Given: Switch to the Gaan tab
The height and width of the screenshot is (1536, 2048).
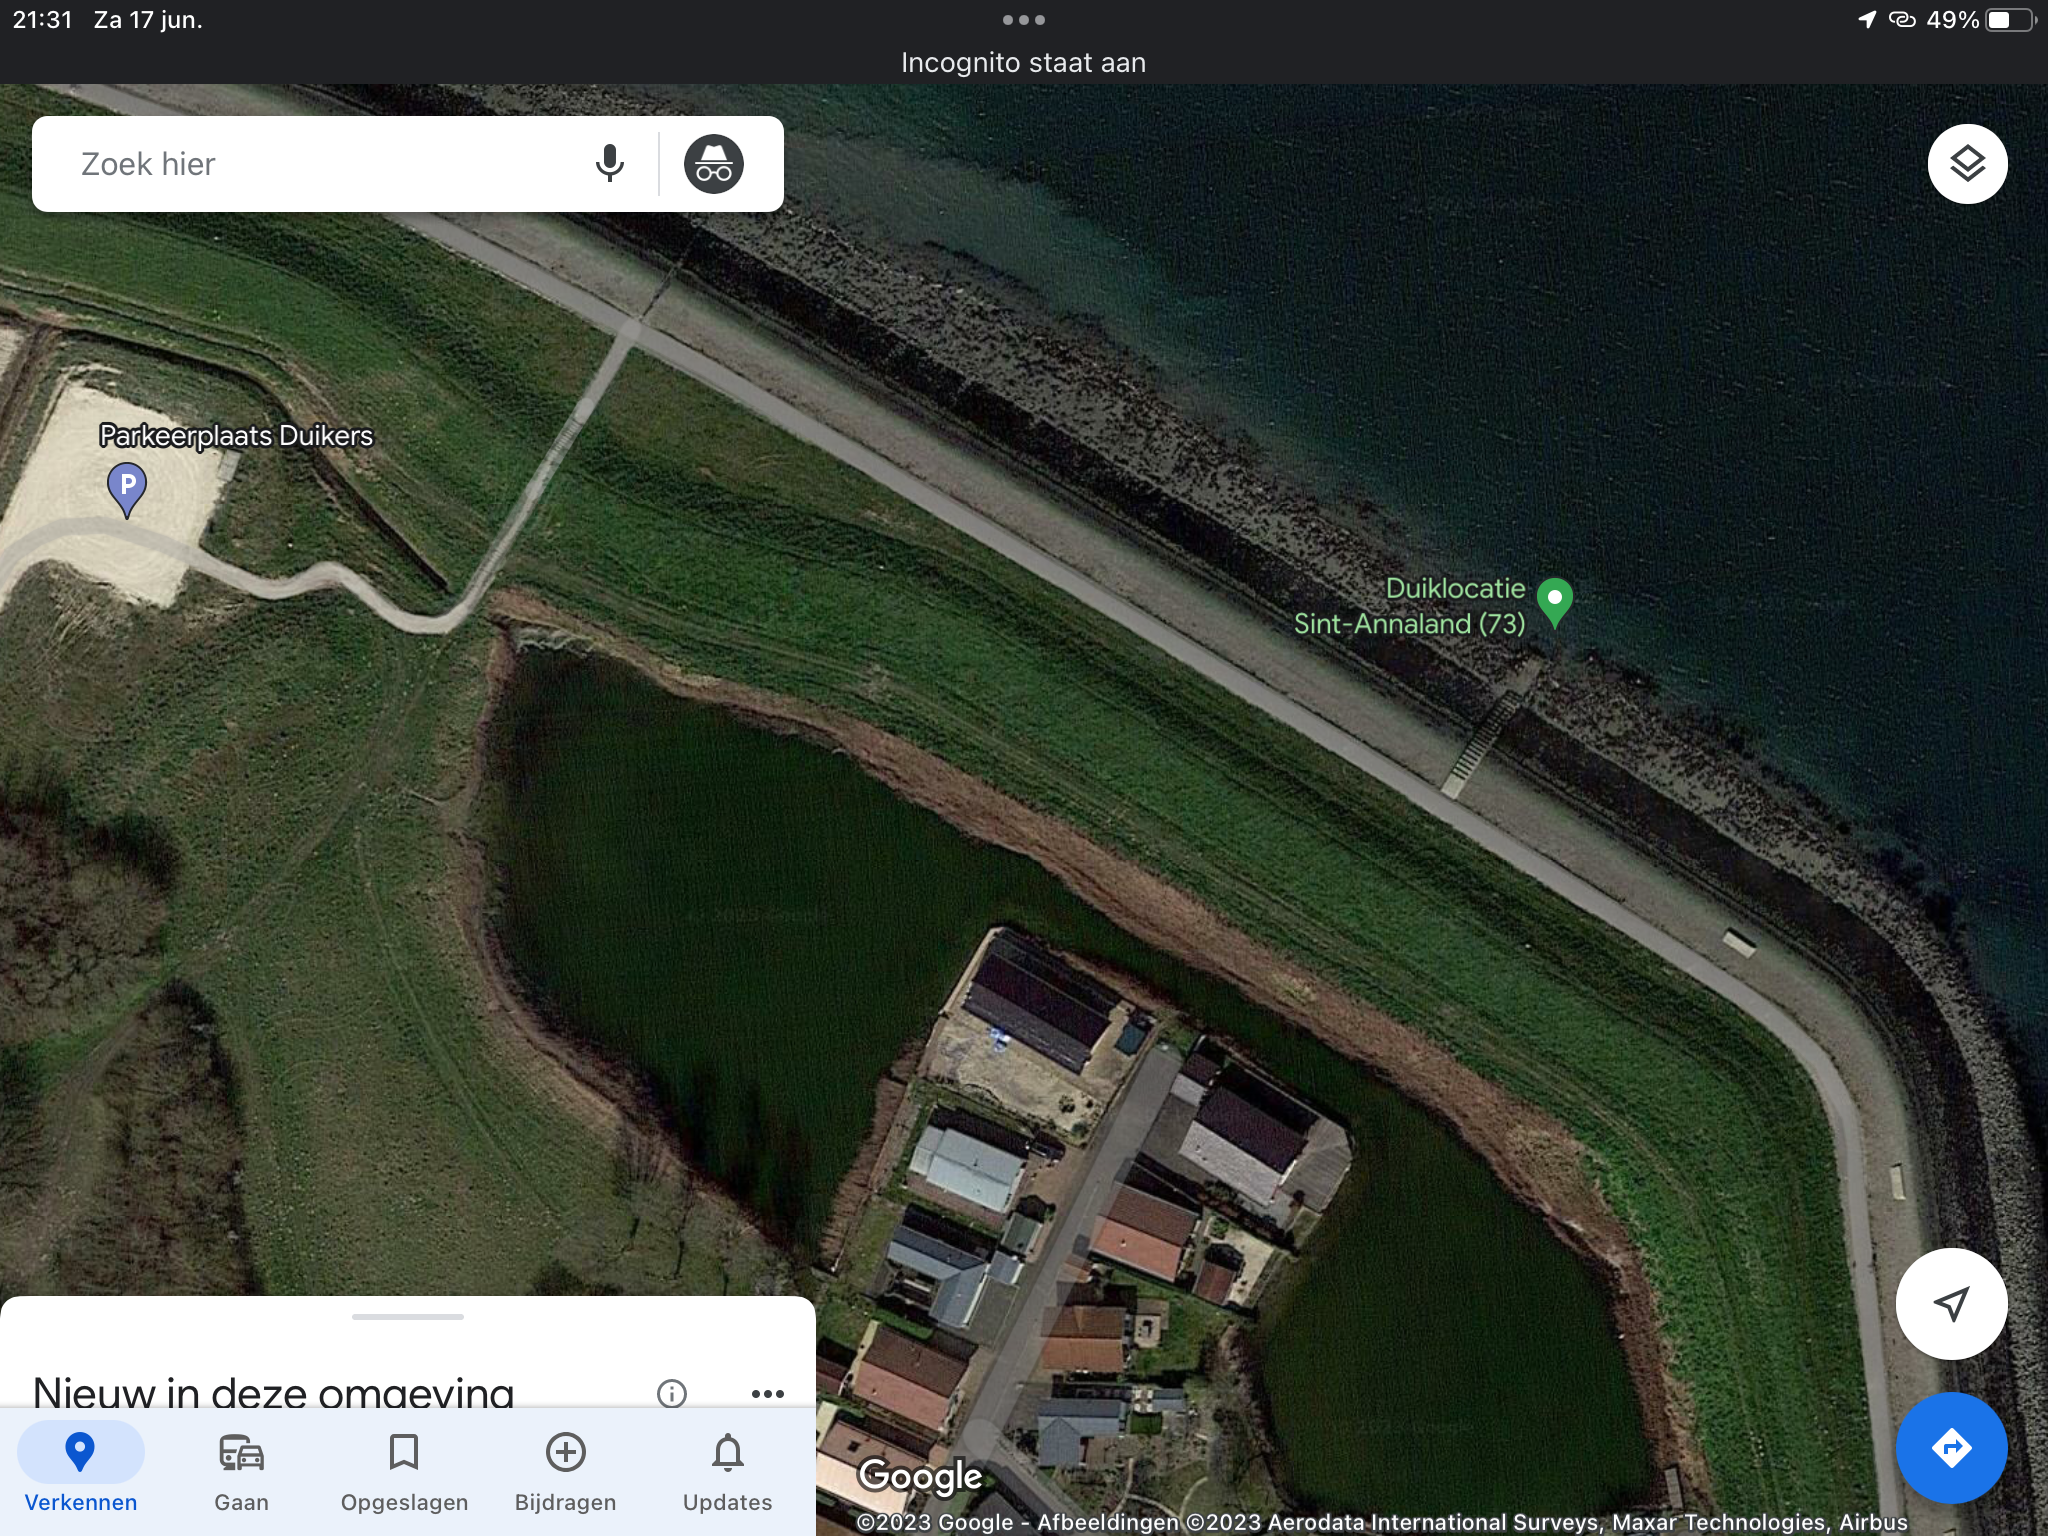Looking at the screenshot, I should [x=241, y=1470].
